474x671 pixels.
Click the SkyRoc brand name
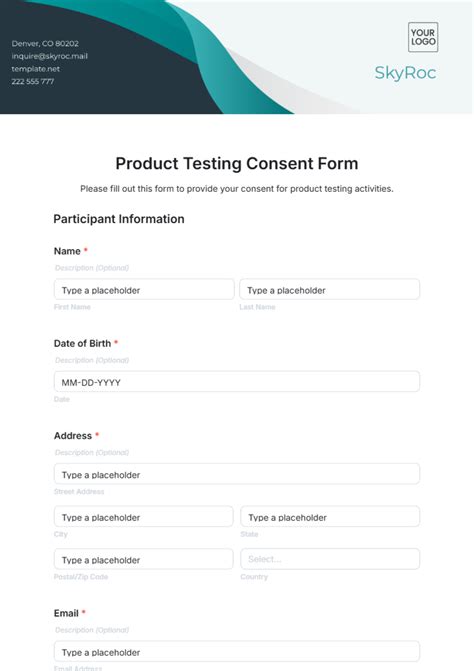point(405,73)
